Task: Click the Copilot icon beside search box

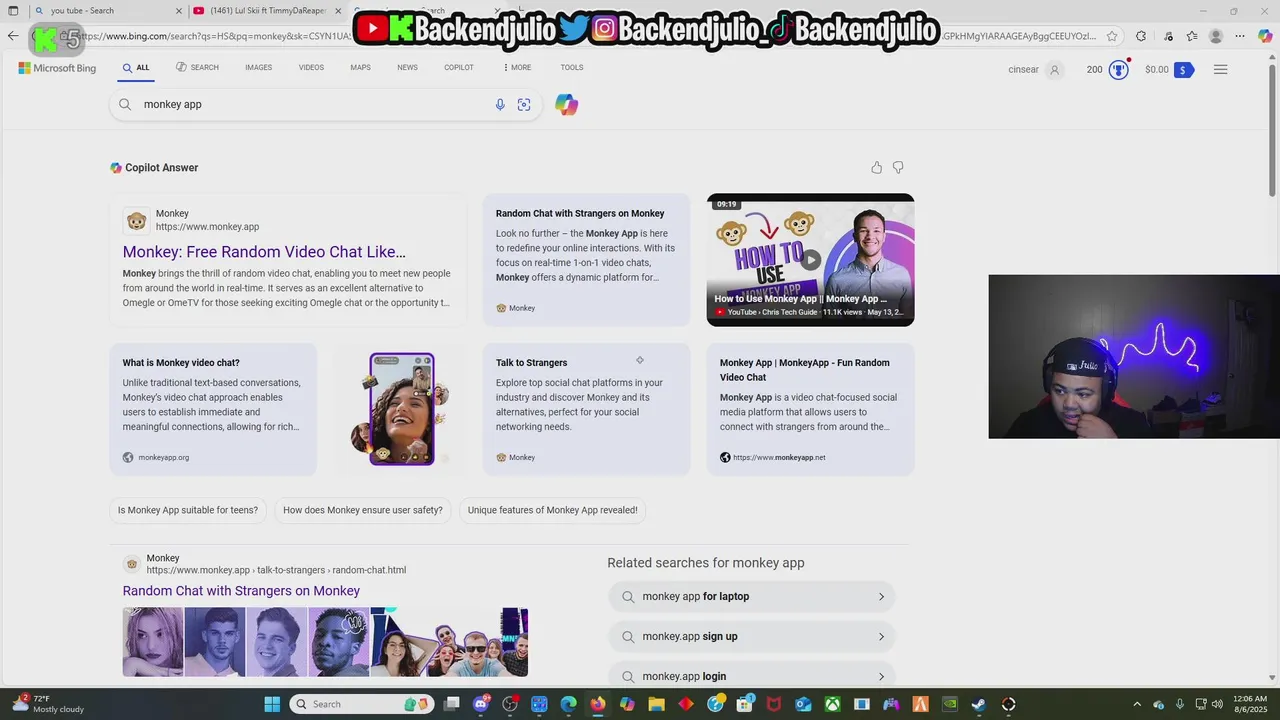Action: [x=567, y=105]
